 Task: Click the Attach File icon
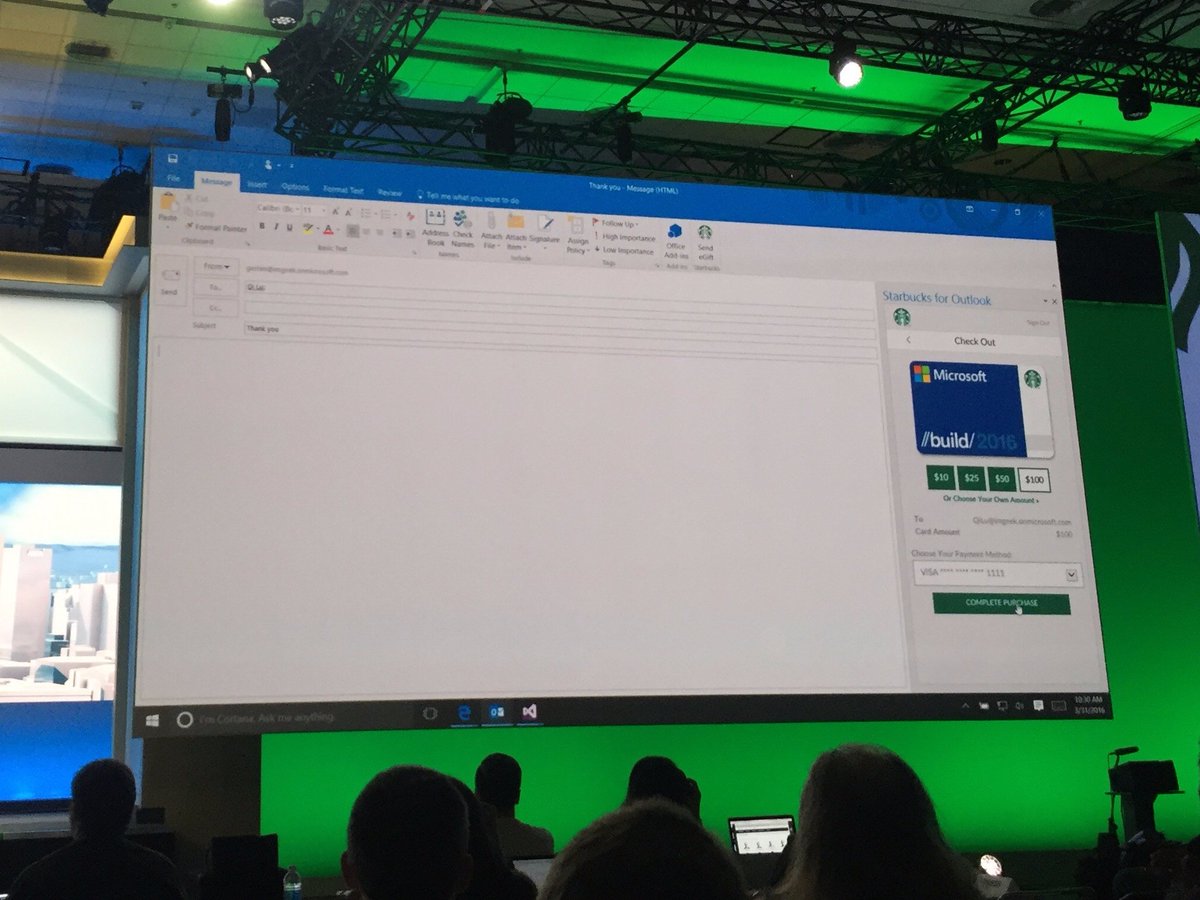pos(490,218)
